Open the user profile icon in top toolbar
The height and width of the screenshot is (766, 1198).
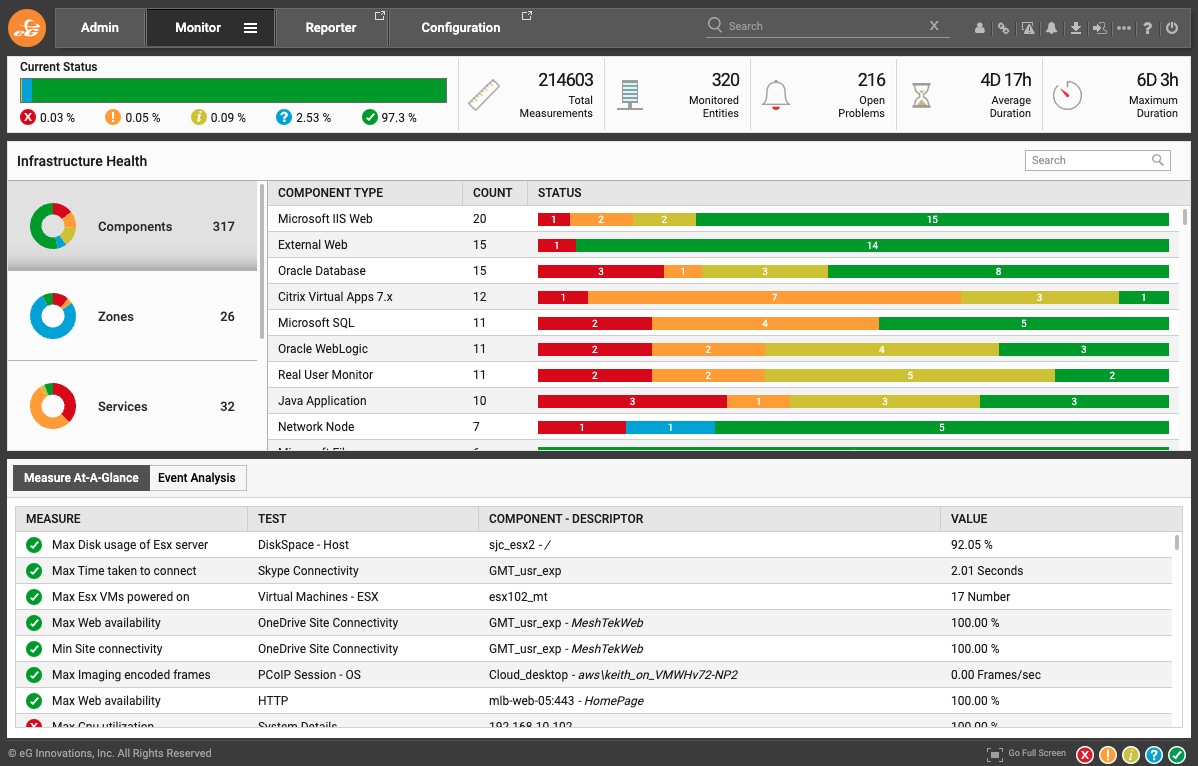979,28
